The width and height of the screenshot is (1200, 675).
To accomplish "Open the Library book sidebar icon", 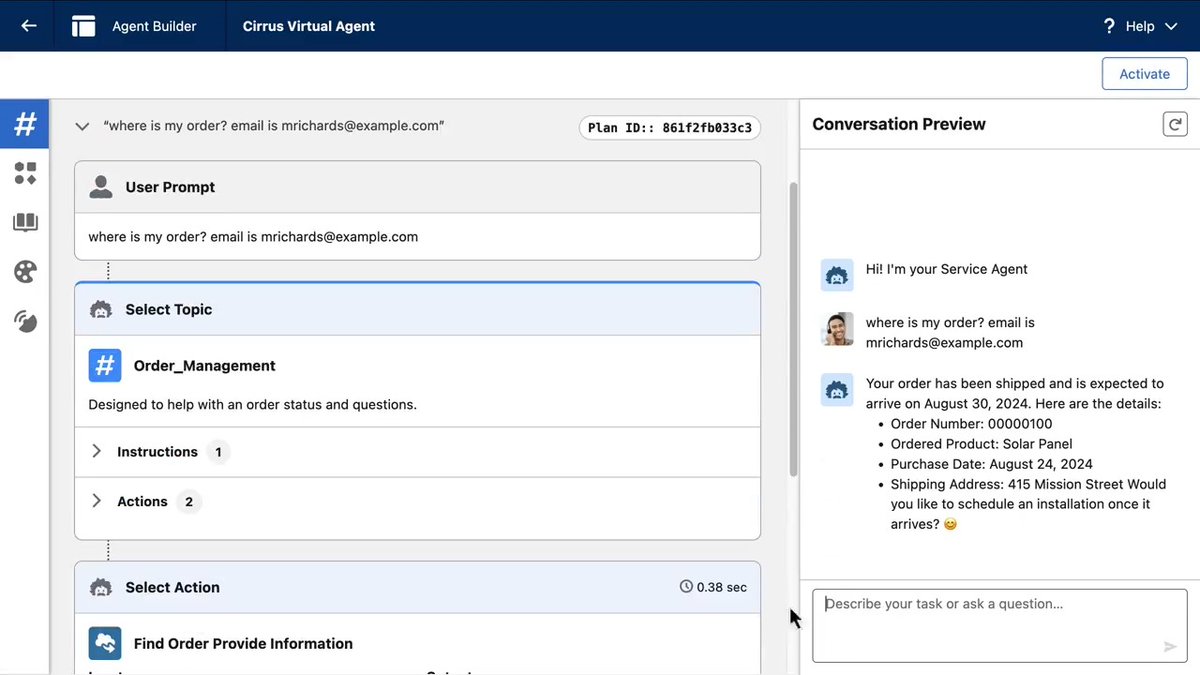I will click(25, 223).
